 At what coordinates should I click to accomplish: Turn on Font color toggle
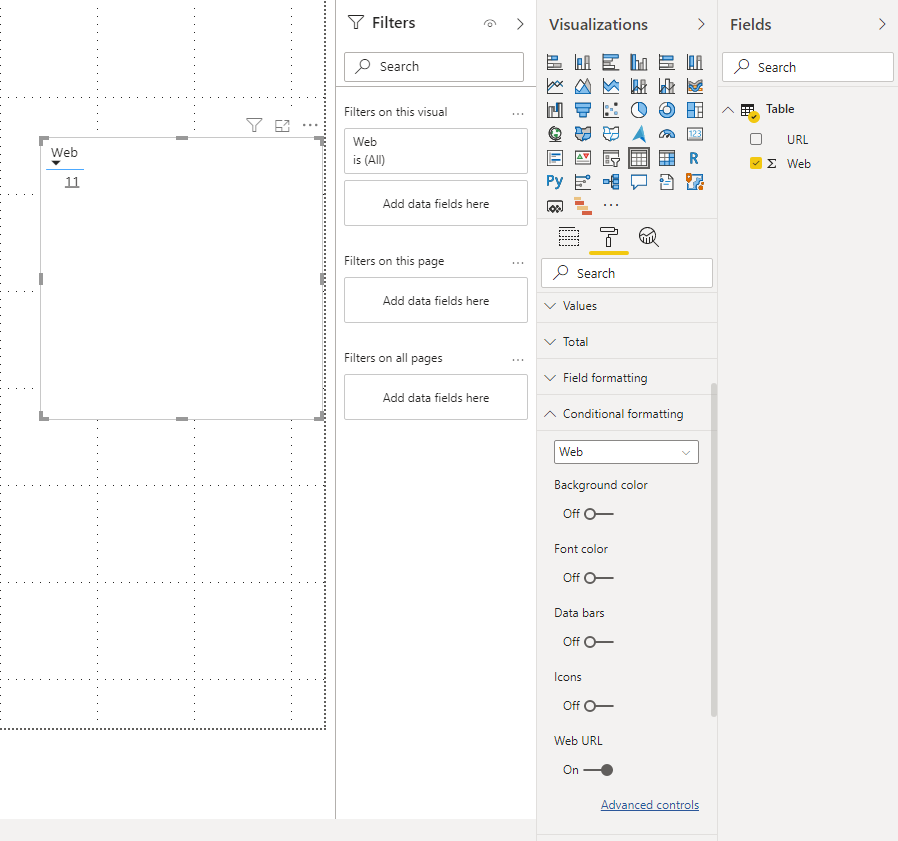pyautogui.click(x=598, y=578)
